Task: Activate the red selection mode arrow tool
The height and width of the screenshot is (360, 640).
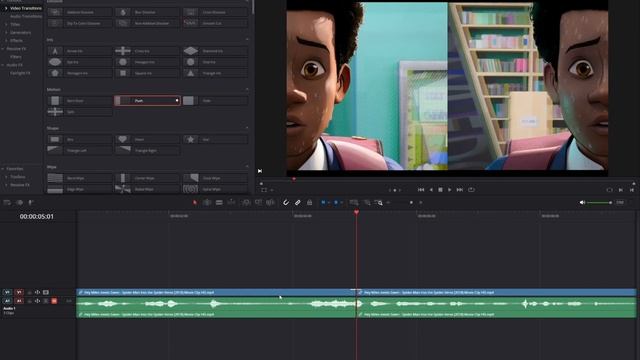Action: [x=195, y=202]
